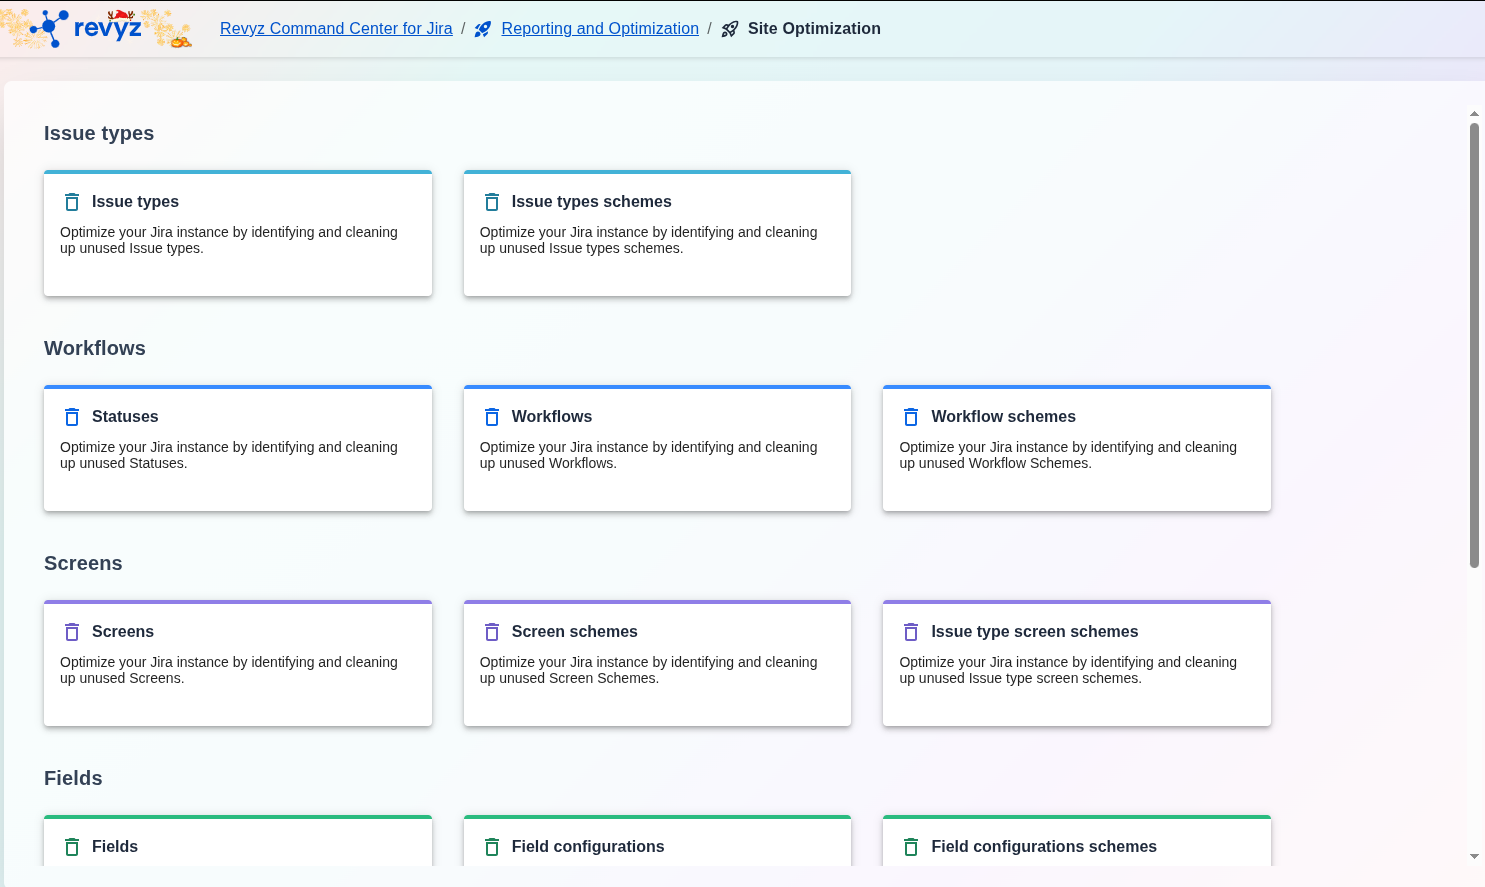
Task: Go to Reporting and Optimization breadcrumb link
Action: click(600, 28)
